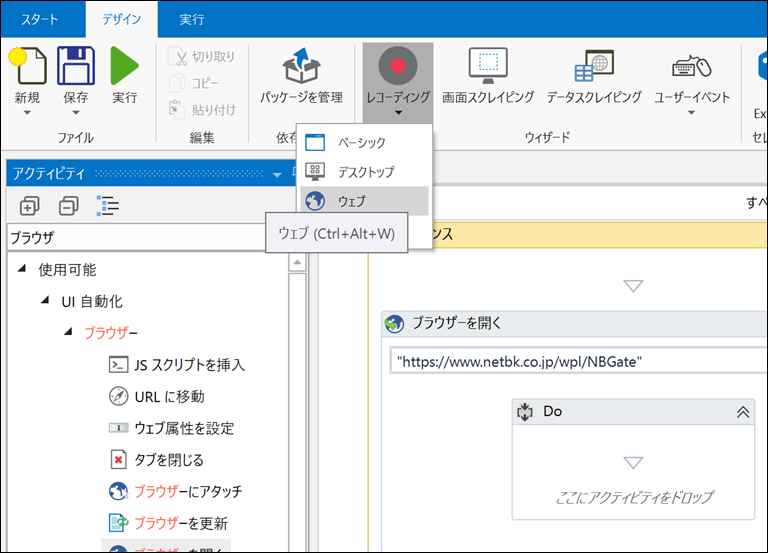The width and height of the screenshot is (768, 553).
Task: Select the JS スクリプトを挿入 activity
Action: pos(176,365)
